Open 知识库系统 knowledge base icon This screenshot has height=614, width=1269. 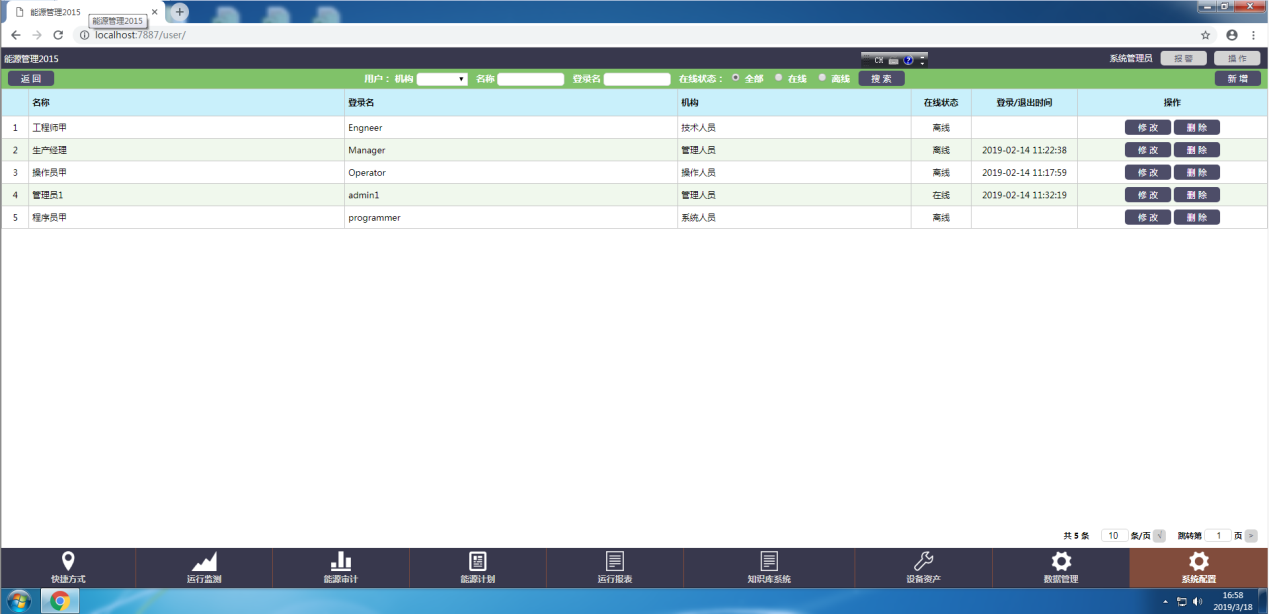[x=768, y=561]
